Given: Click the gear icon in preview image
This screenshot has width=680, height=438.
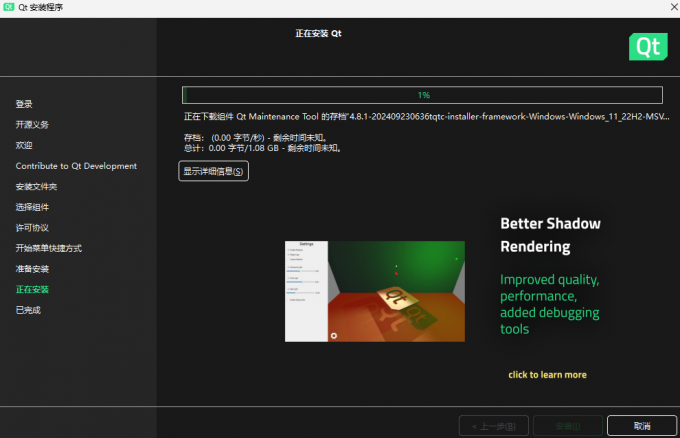Looking at the screenshot, I should 334,335.
